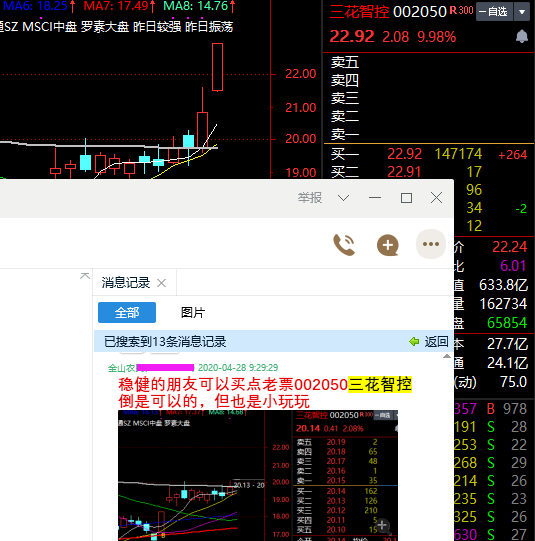Click the 举报 report link
The image size is (535, 541).
point(310,198)
